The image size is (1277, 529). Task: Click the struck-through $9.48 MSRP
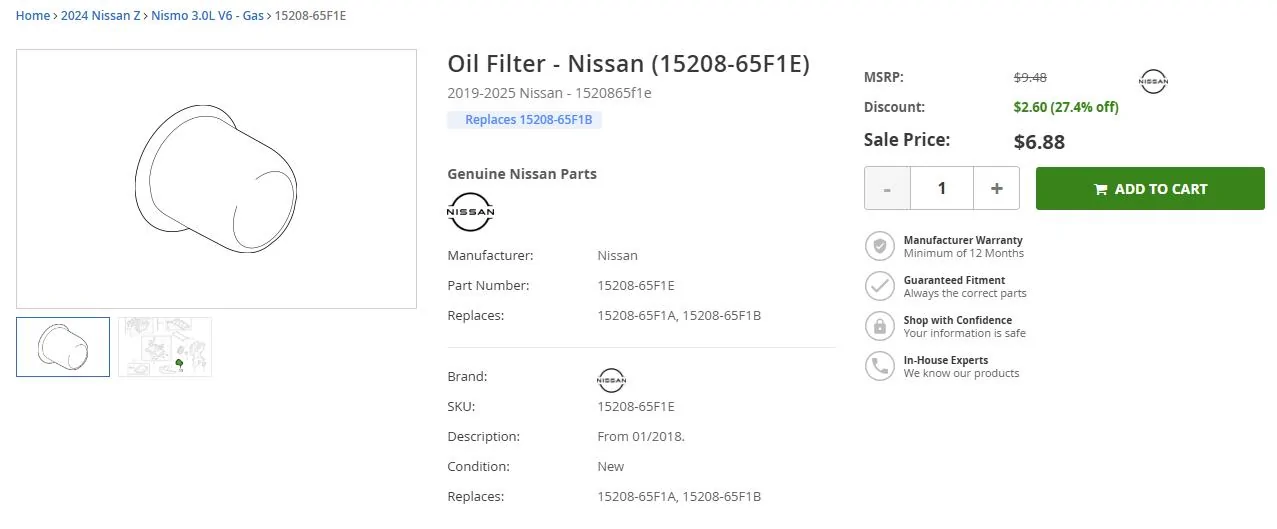(x=1030, y=77)
